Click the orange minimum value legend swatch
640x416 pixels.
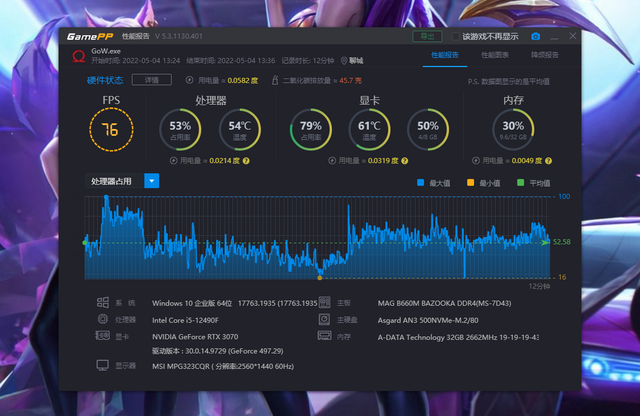[x=470, y=182]
